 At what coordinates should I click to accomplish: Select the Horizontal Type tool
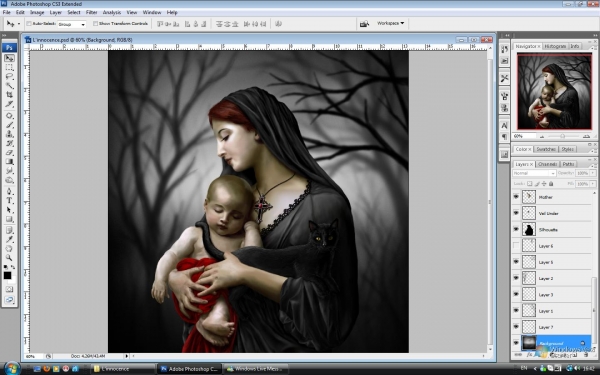(x=9, y=201)
